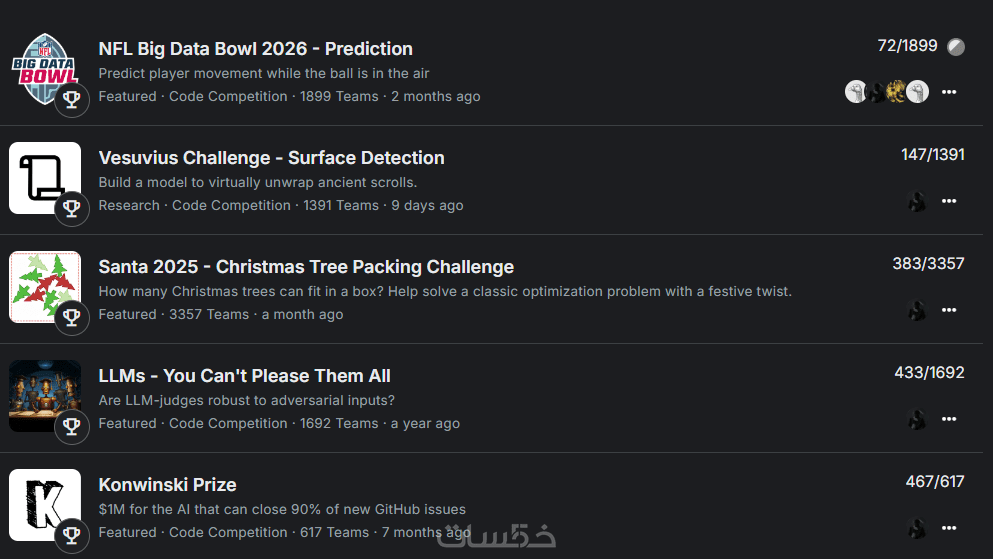
Task: Open the NFL Big Data Bowl 2026 title link
Action: click(255, 49)
